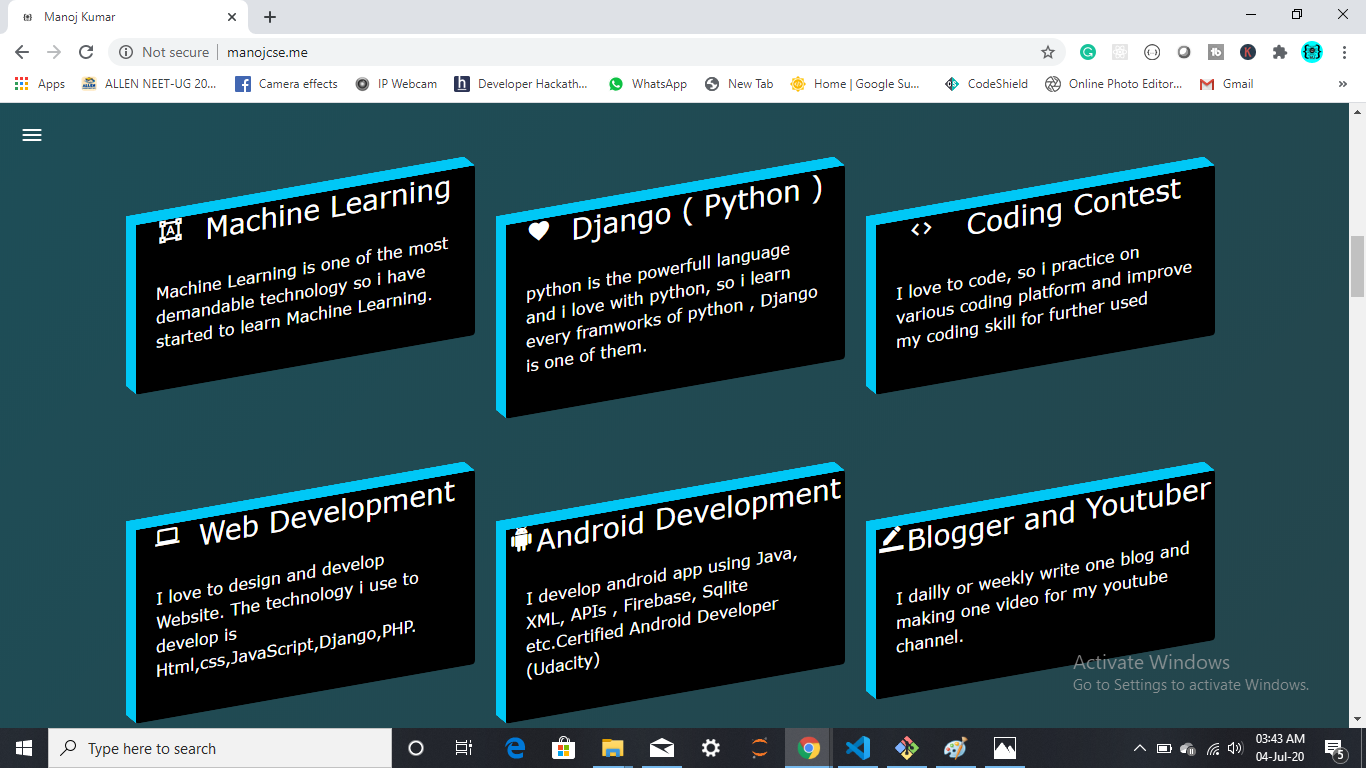Bookmark this page with the star icon

point(1048,52)
